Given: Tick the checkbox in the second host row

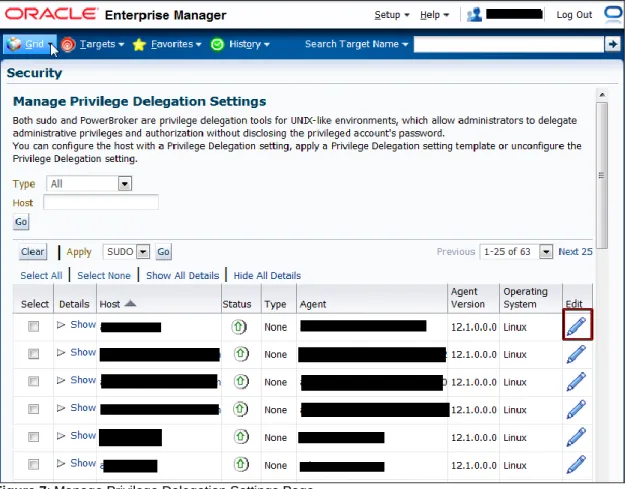Looking at the screenshot, I should (x=33, y=354).
